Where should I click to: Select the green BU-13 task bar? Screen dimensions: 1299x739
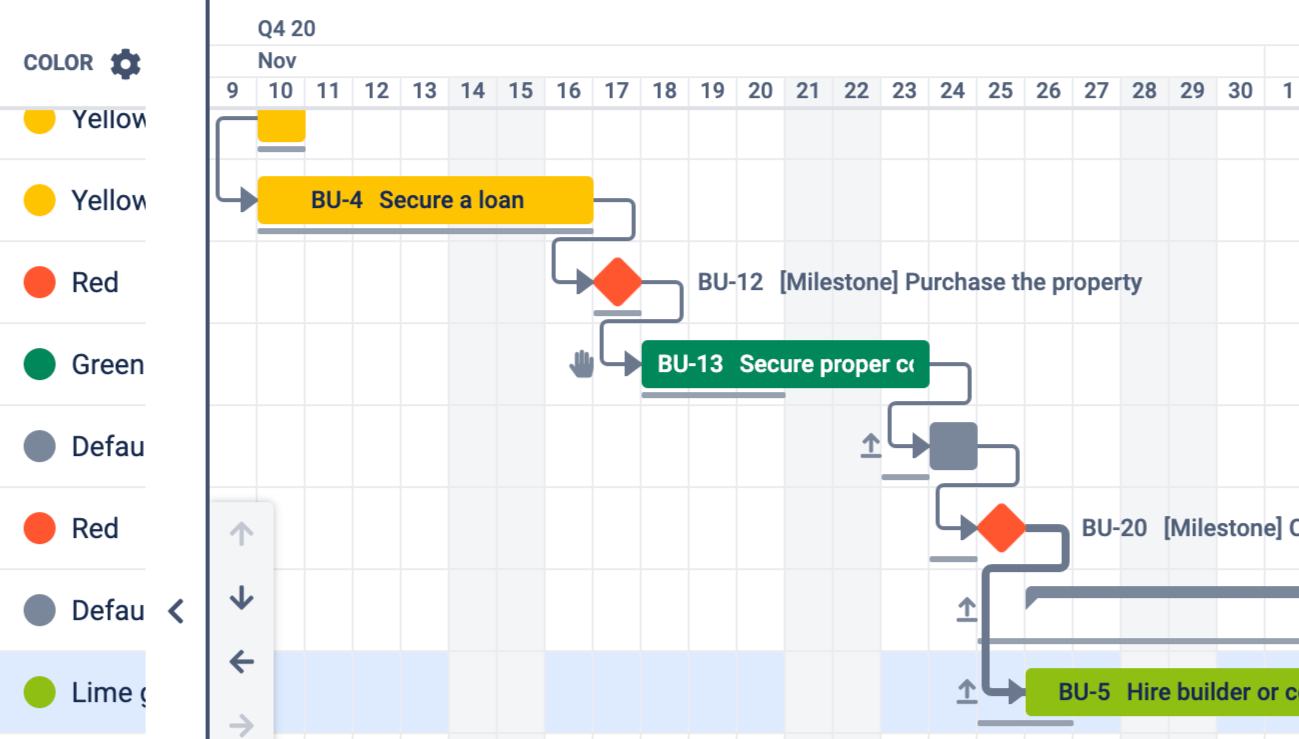pos(785,364)
